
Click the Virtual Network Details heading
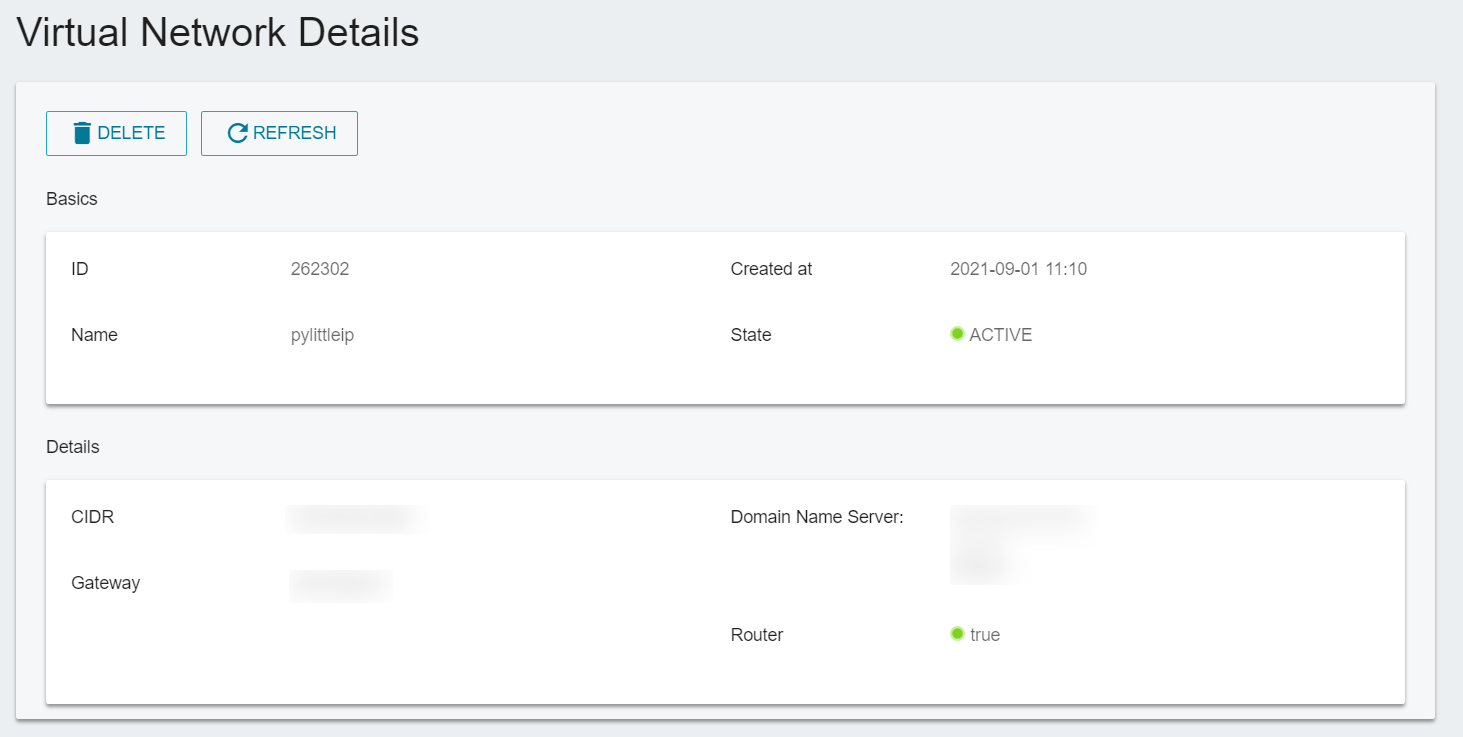click(218, 33)
